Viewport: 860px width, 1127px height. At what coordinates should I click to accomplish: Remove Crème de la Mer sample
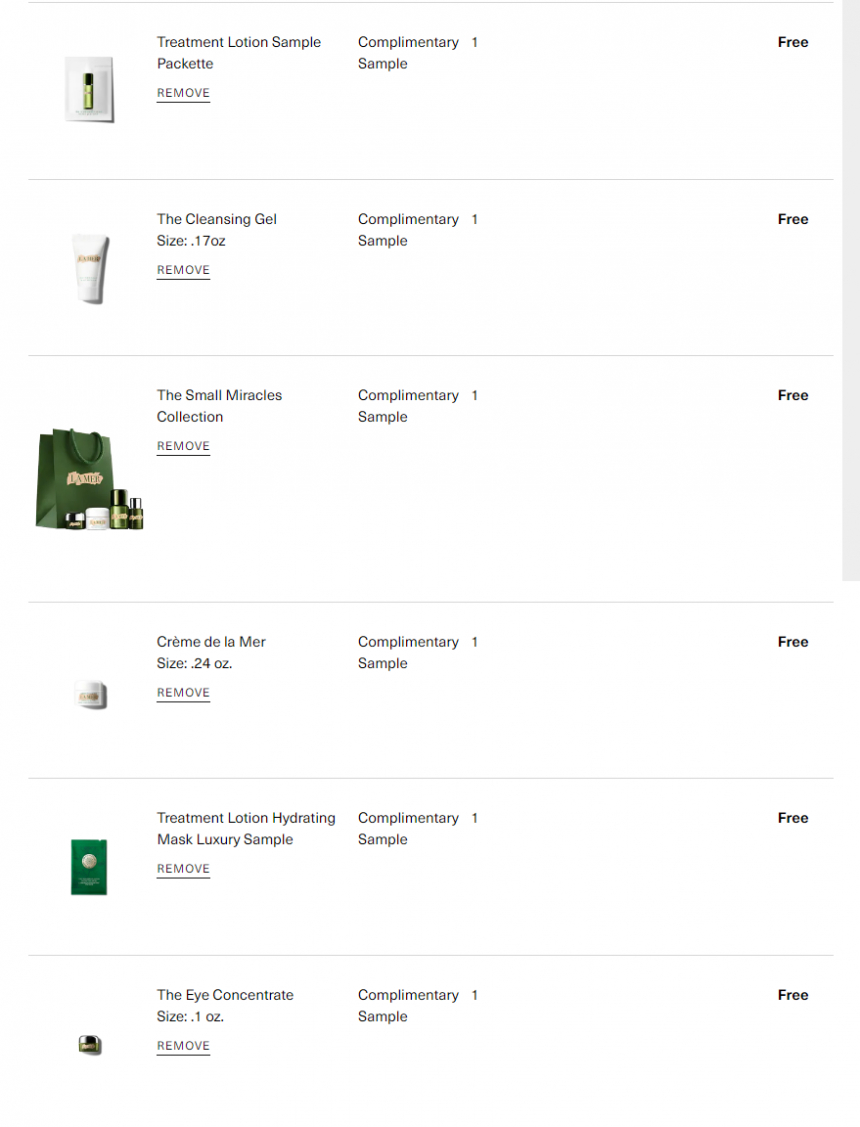pyautogui.click(x=183, y=692)
